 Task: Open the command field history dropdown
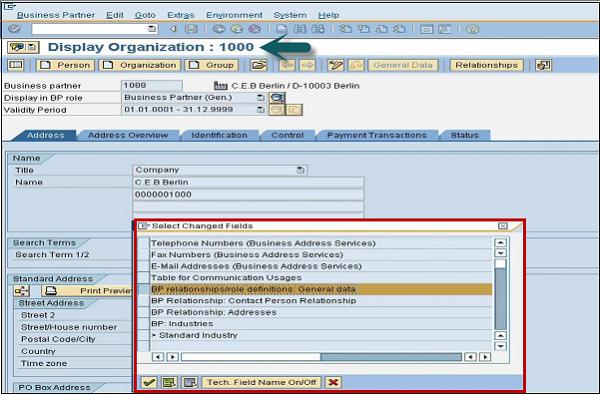pos(152,29)
